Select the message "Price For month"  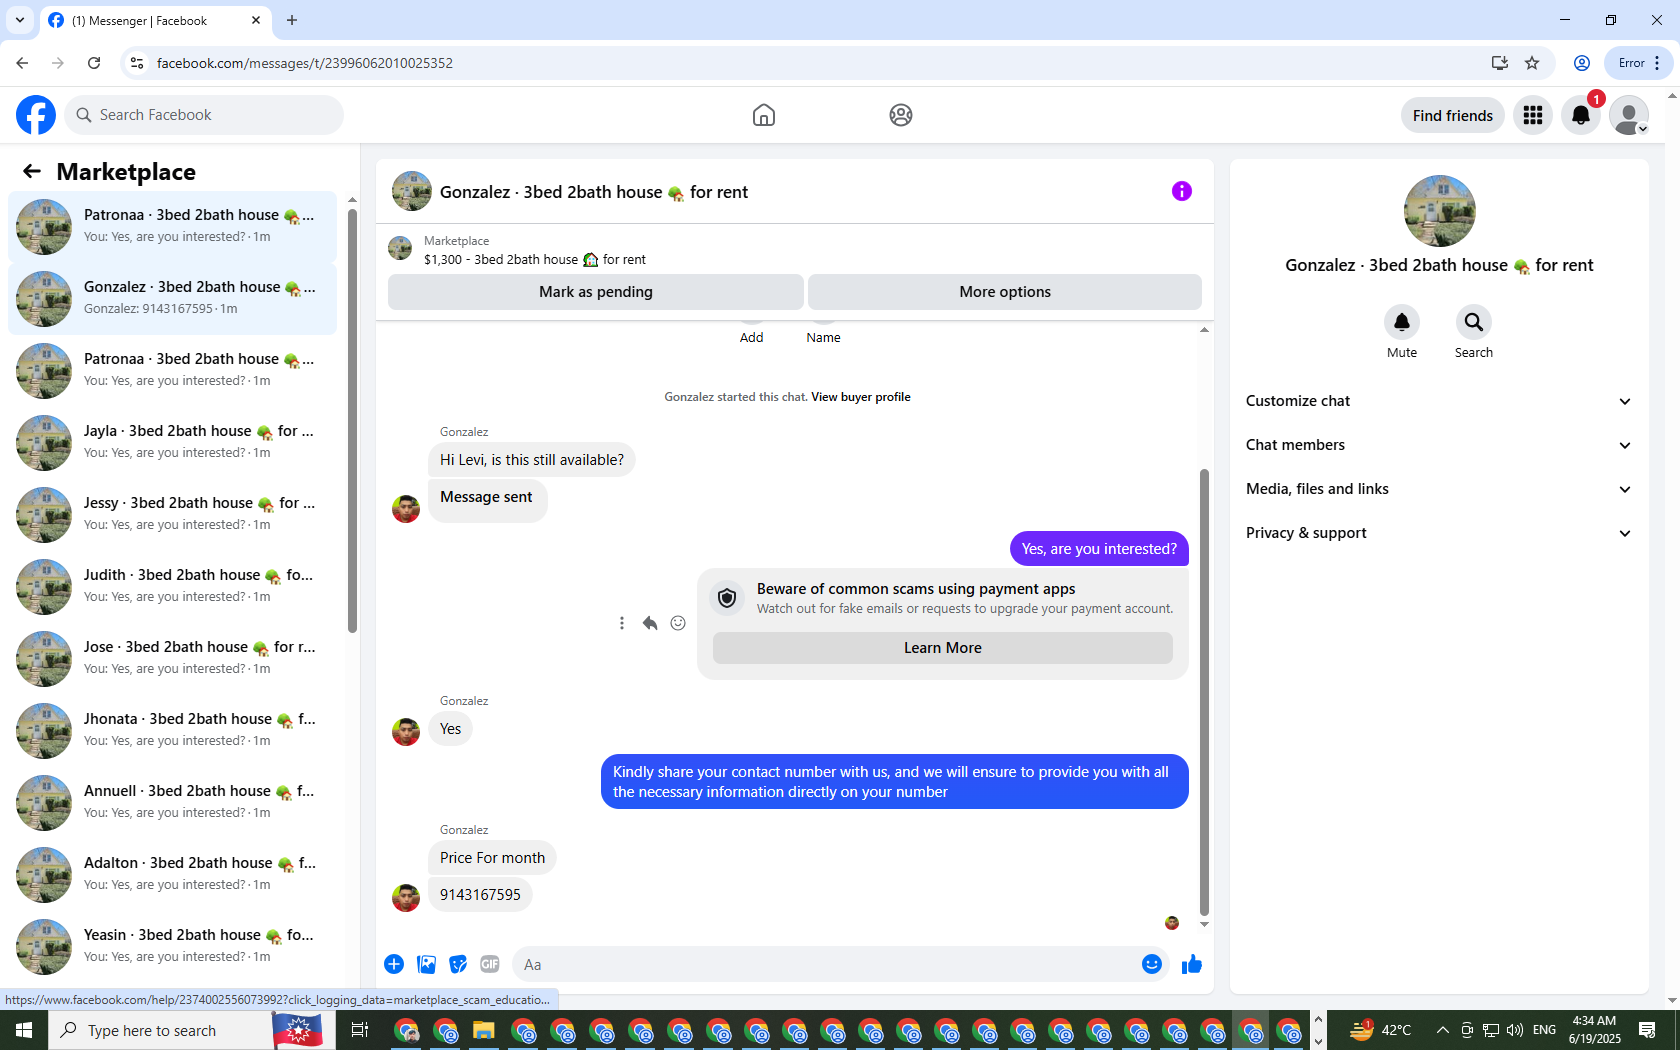click(x=492, y=858)
